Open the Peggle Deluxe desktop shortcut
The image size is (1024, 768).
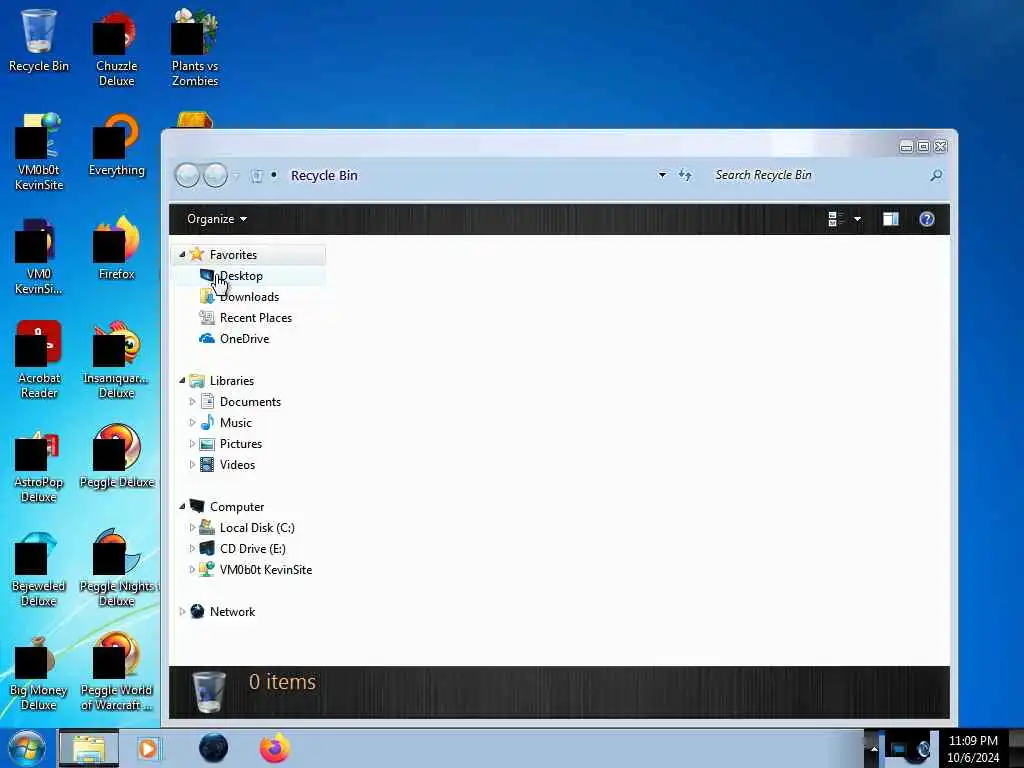click(x=116, y=456)
